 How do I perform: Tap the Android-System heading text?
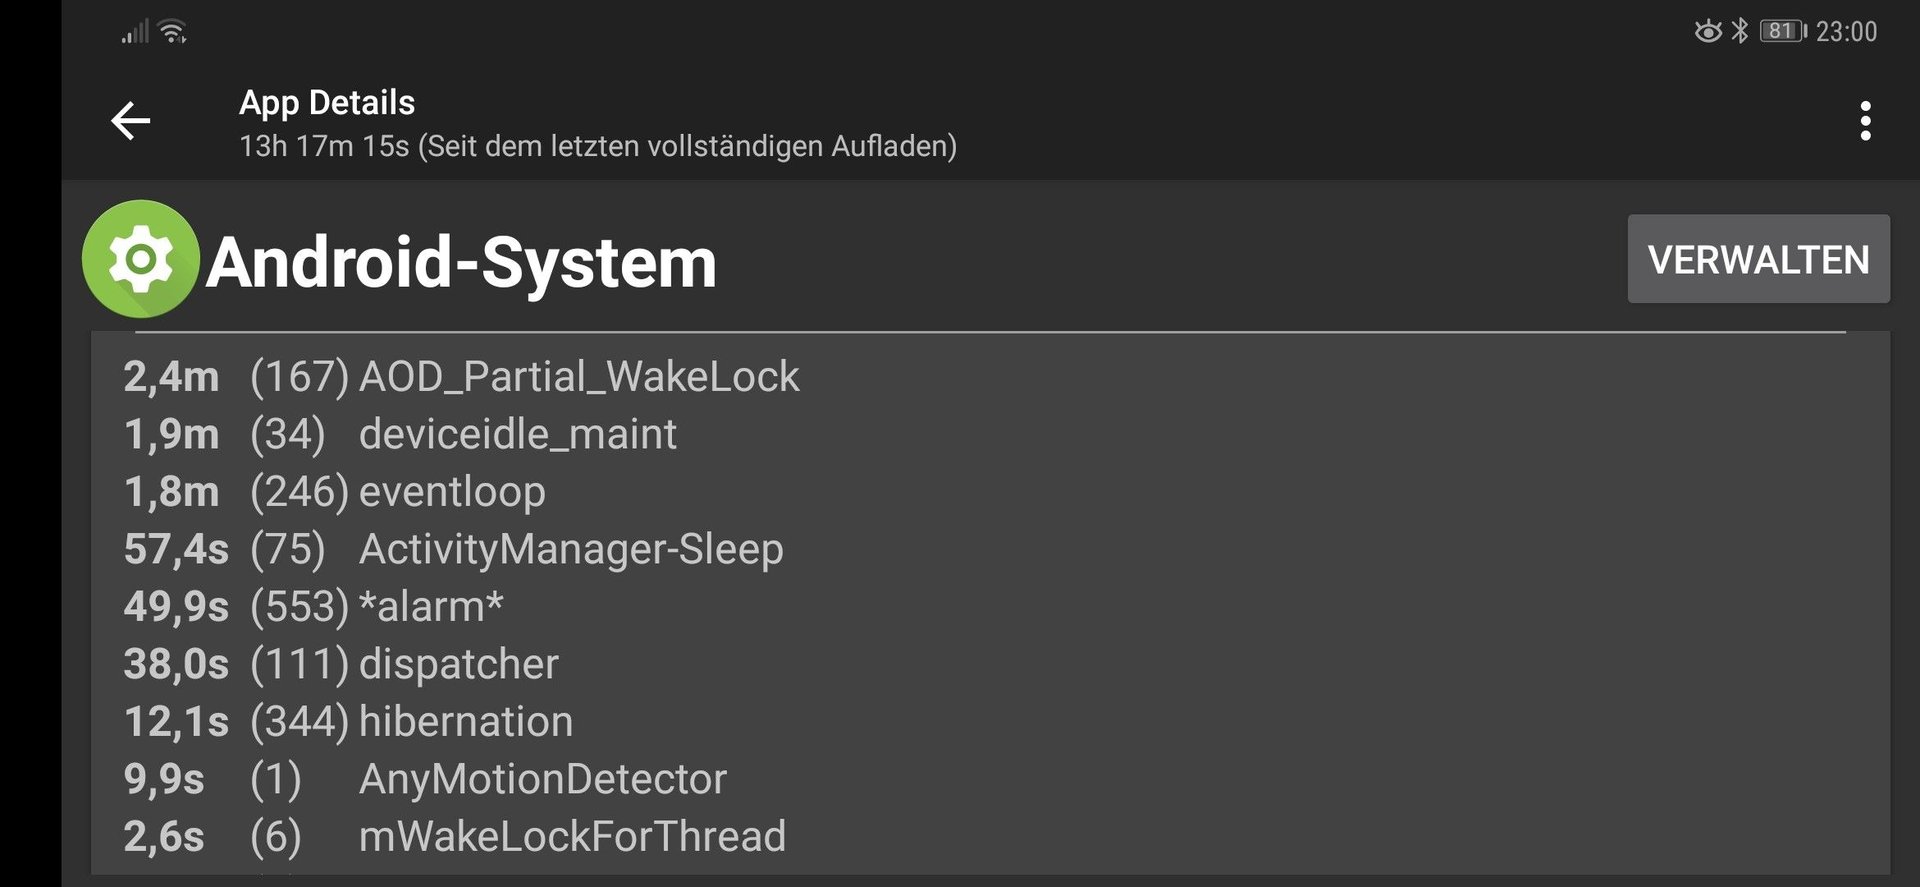coord(461,263)
